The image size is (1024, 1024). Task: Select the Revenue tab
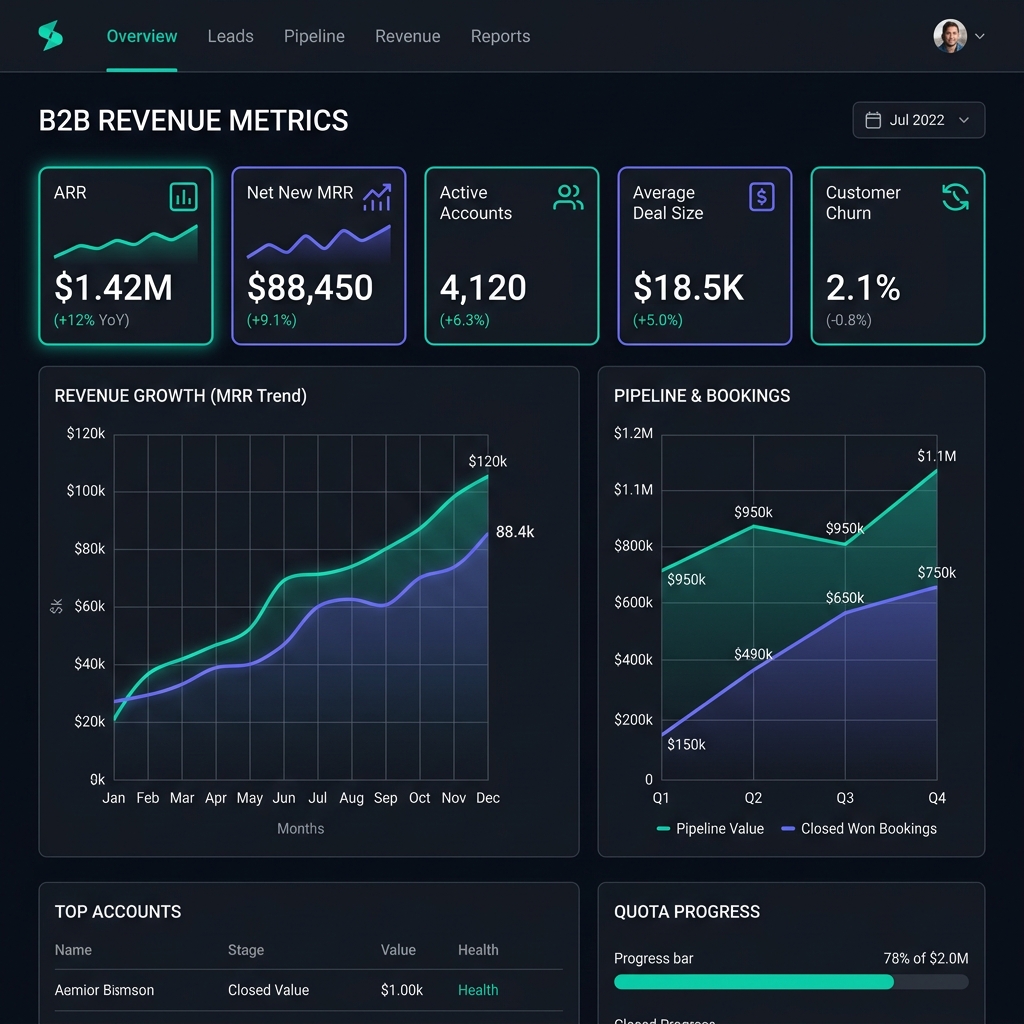(x=408, y=37)
